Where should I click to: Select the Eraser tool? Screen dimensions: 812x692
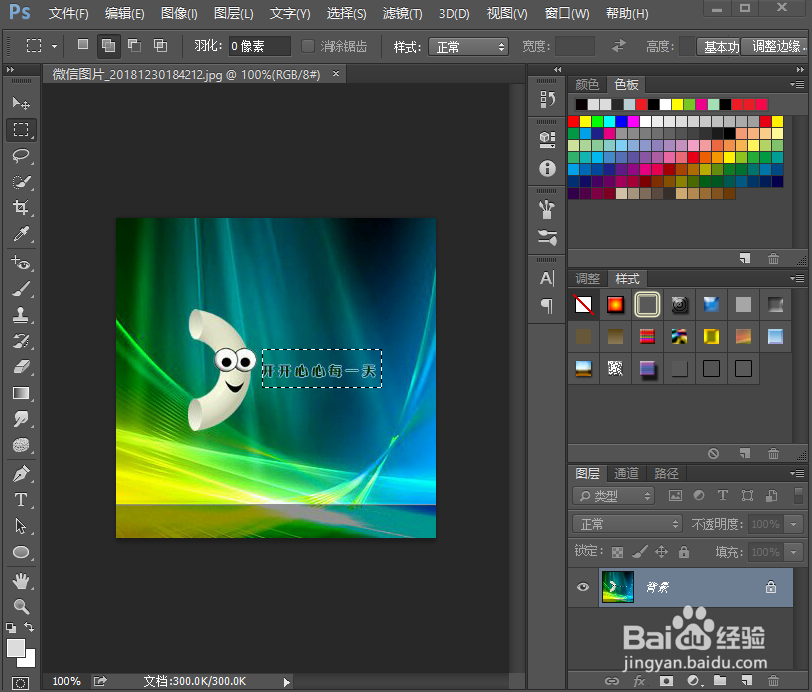(21, 367)
